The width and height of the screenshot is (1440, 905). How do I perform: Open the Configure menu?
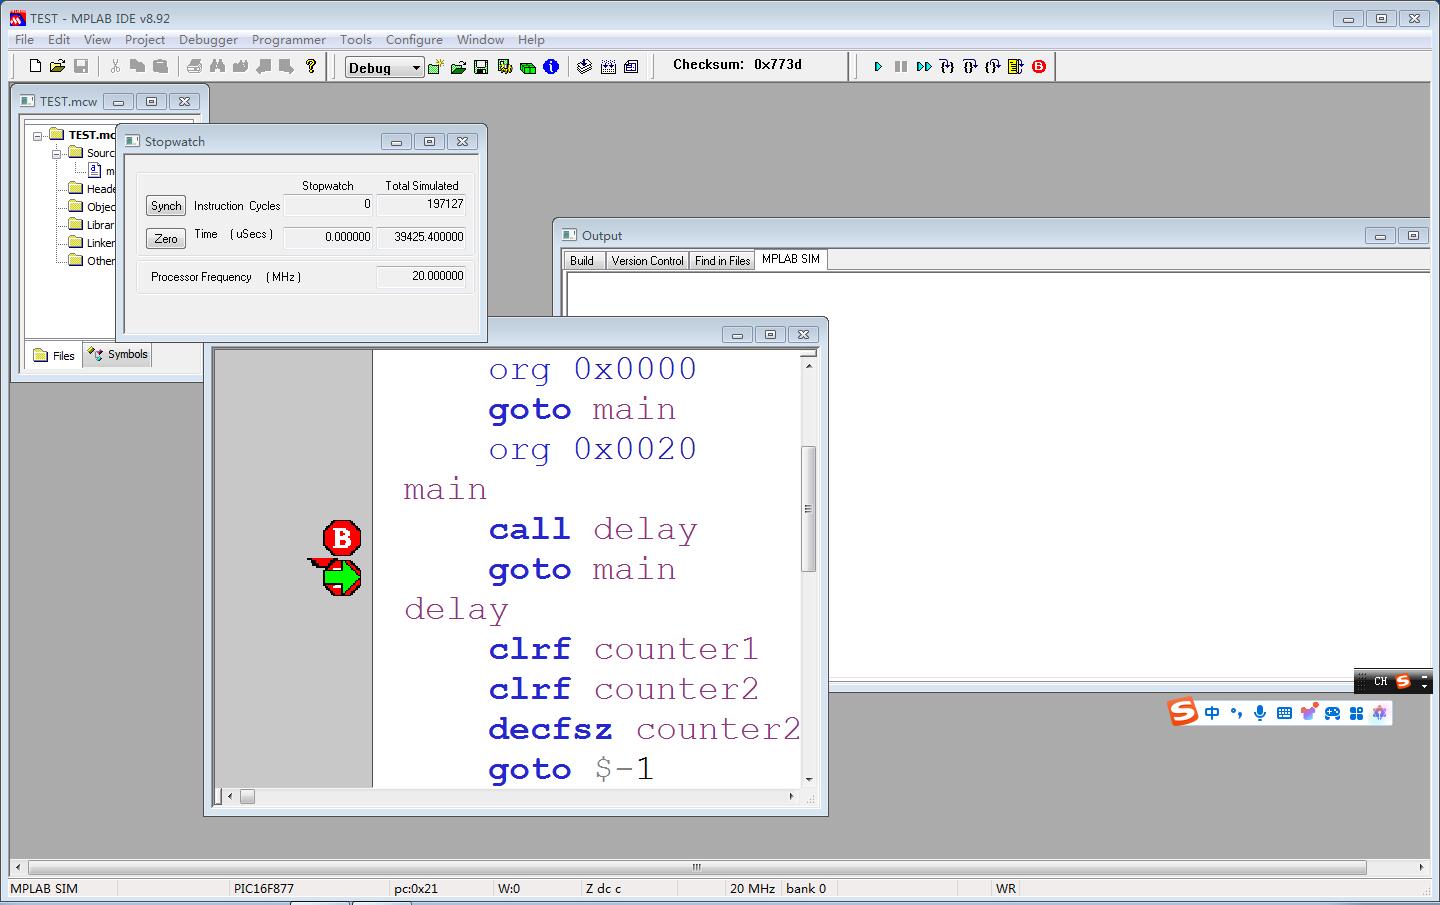(414, 39)
